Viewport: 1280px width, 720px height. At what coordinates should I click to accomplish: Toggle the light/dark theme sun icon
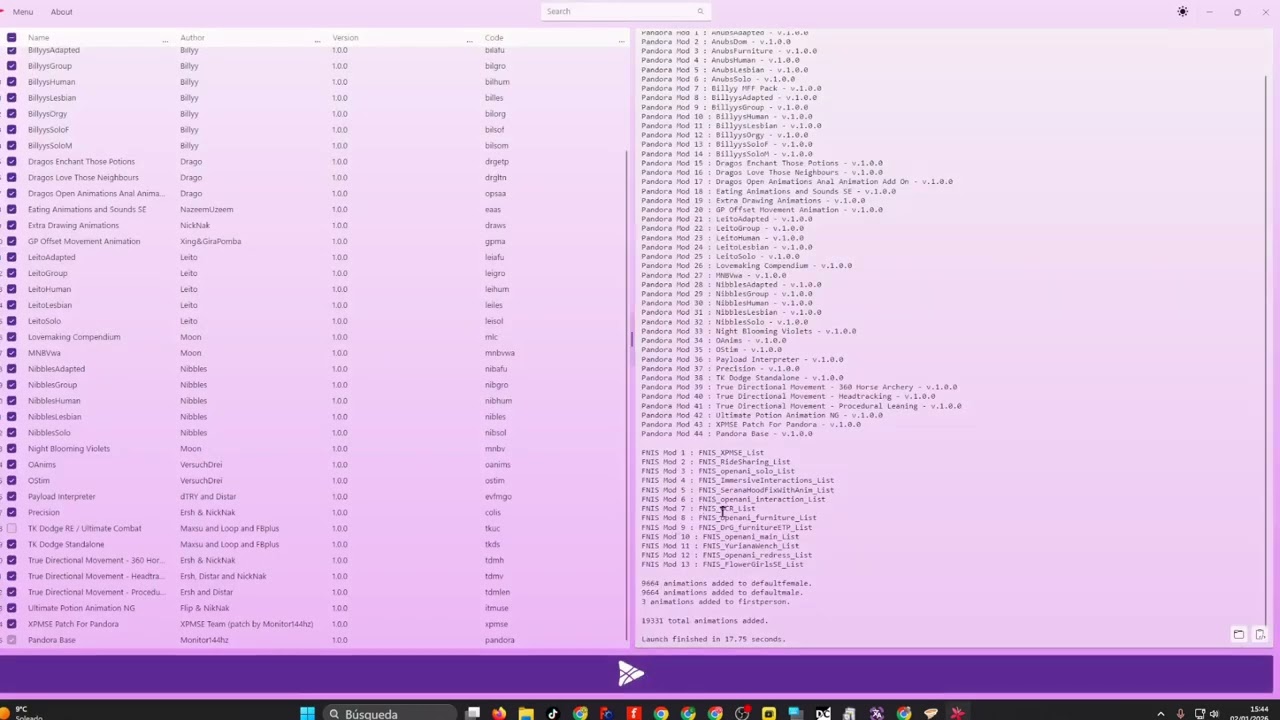click(1183, 12)
